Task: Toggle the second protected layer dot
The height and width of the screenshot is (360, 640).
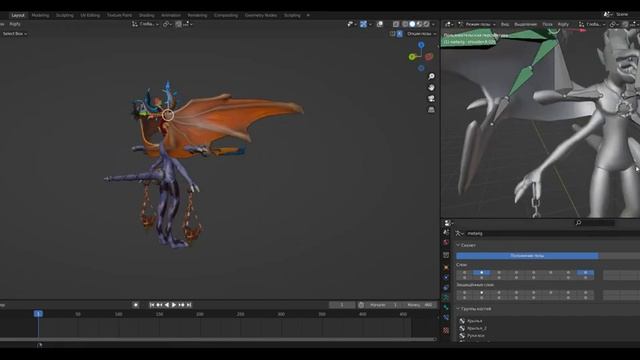Action: [x=481, y=293]
